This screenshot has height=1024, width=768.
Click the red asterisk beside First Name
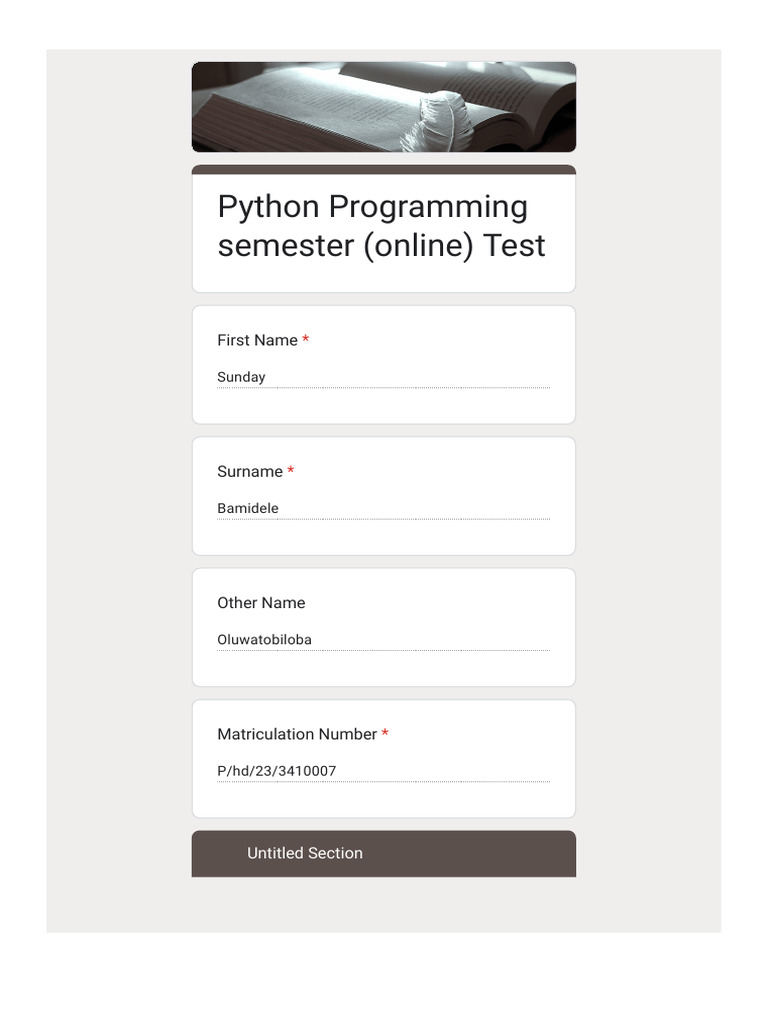pos(305,340)
